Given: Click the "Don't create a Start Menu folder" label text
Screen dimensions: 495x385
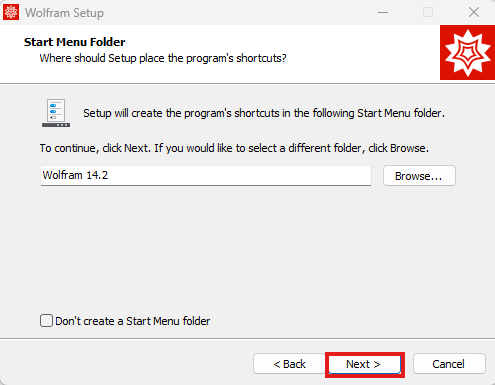Looking at the screenshot, I should coord(133,321).
